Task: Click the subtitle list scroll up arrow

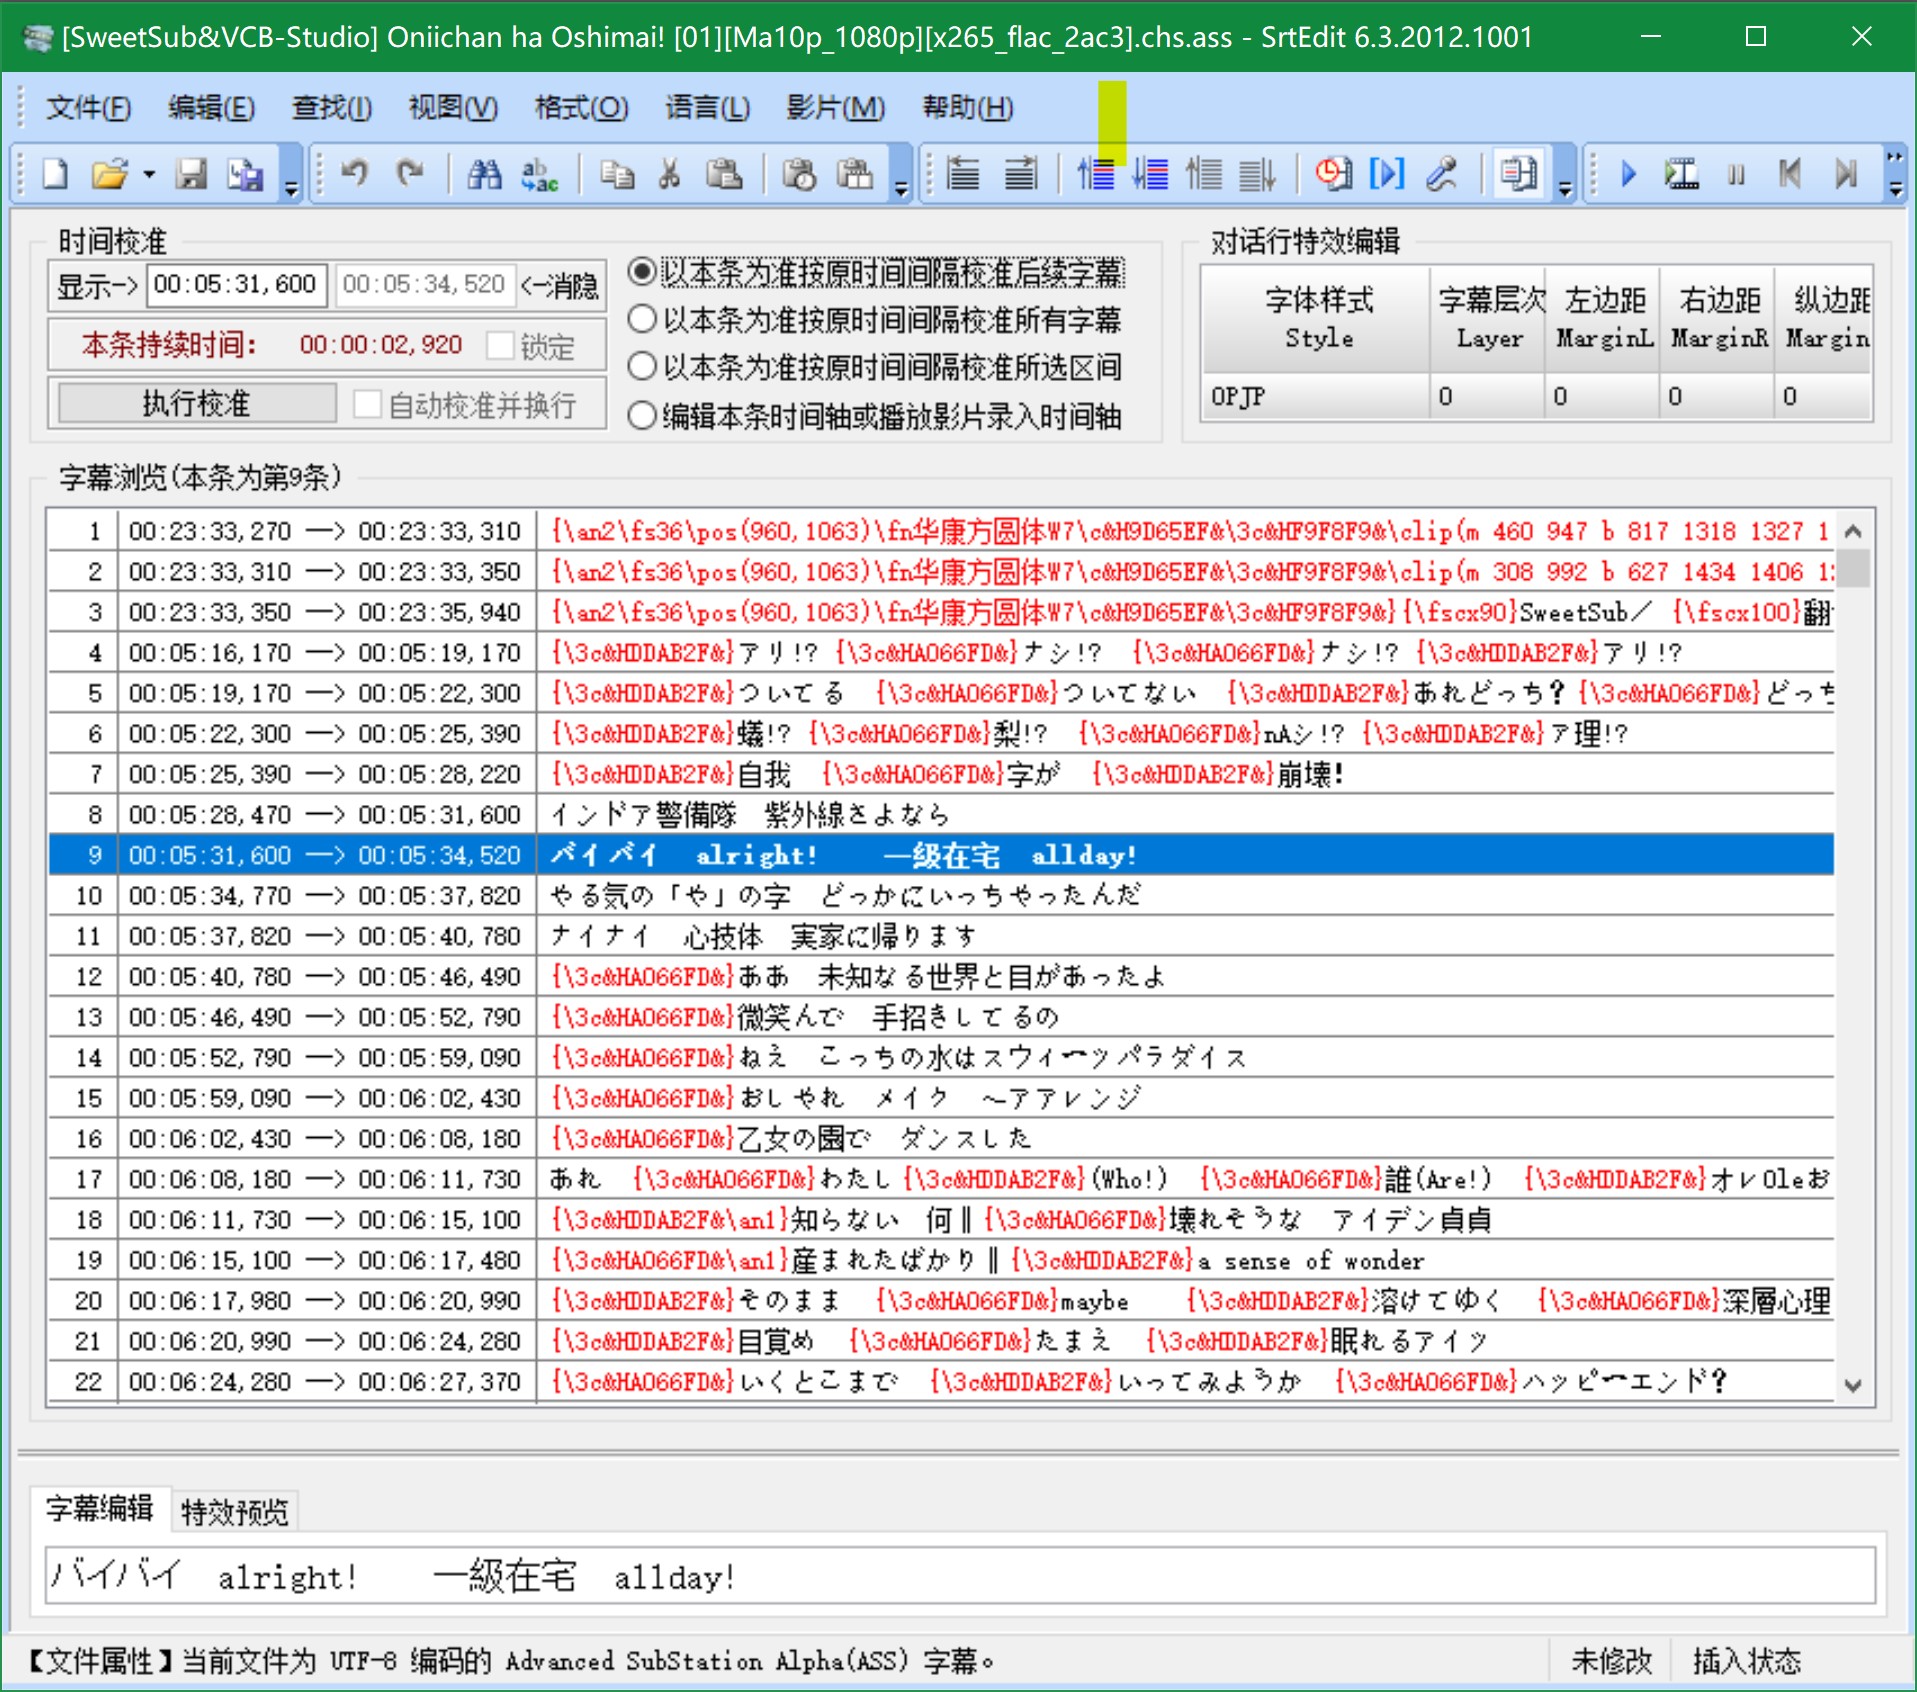Action: 1853,531
